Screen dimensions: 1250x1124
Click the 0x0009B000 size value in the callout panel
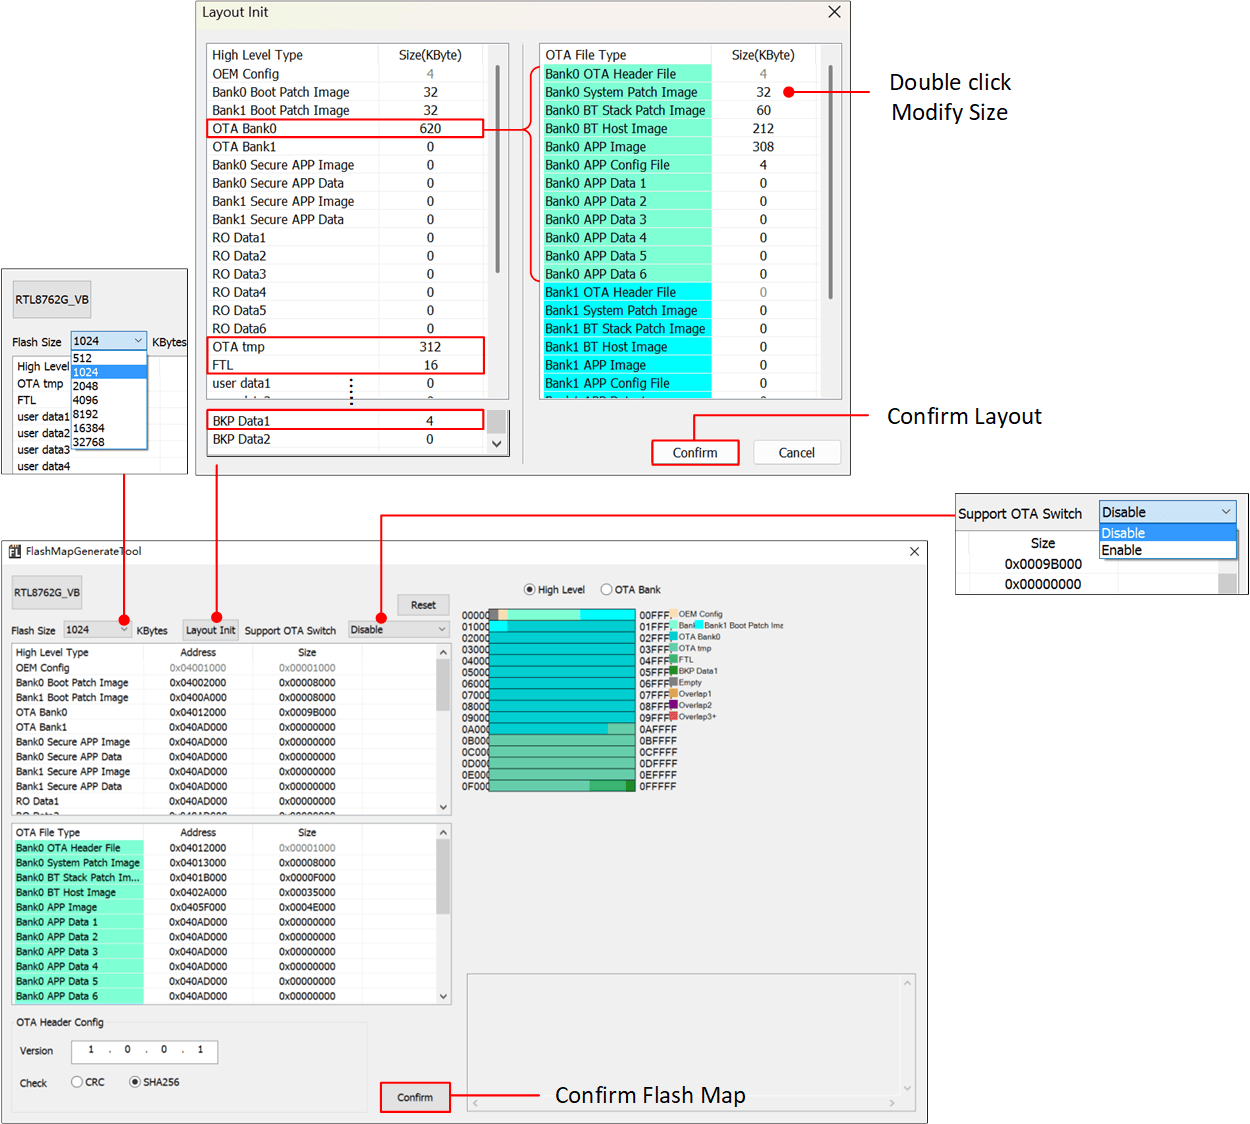pos(1043,564)
